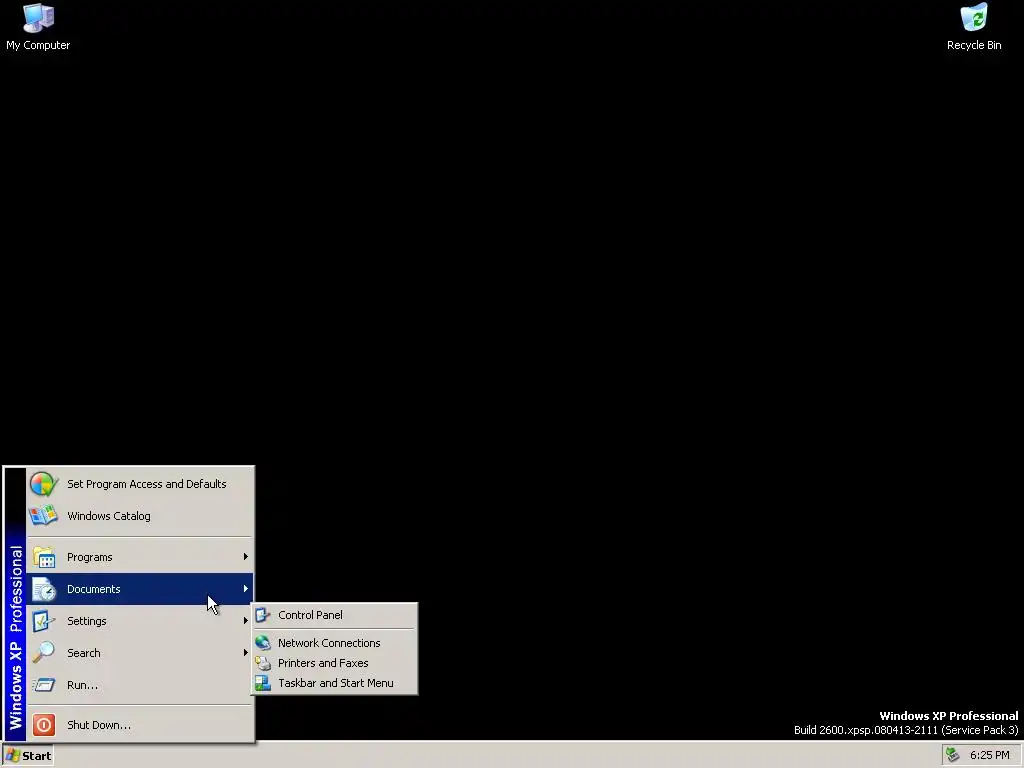Expand the Programs submenu arrow
The width and height of the screenshot is (1024, 768).
coord(246,556)
